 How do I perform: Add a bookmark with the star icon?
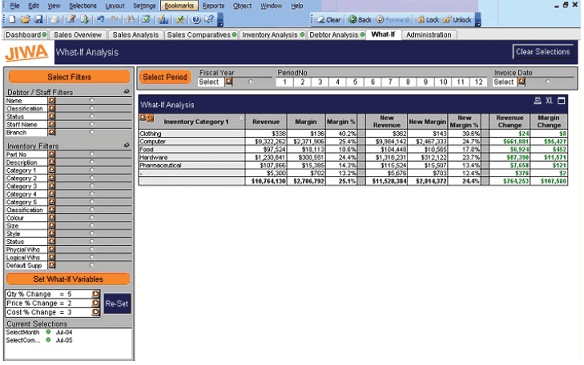pos(180,19)
